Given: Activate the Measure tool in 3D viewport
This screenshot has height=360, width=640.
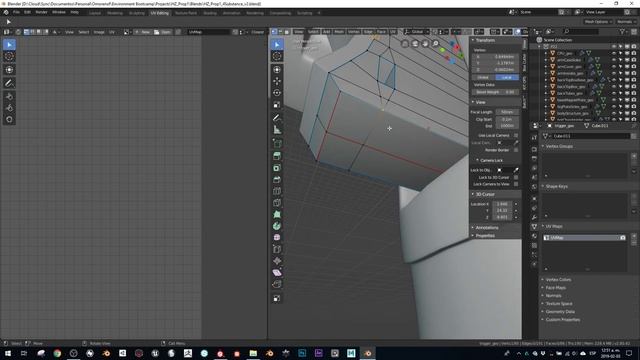Looking at the screenshot, I should pyautogui.click(x=277, y=130).
